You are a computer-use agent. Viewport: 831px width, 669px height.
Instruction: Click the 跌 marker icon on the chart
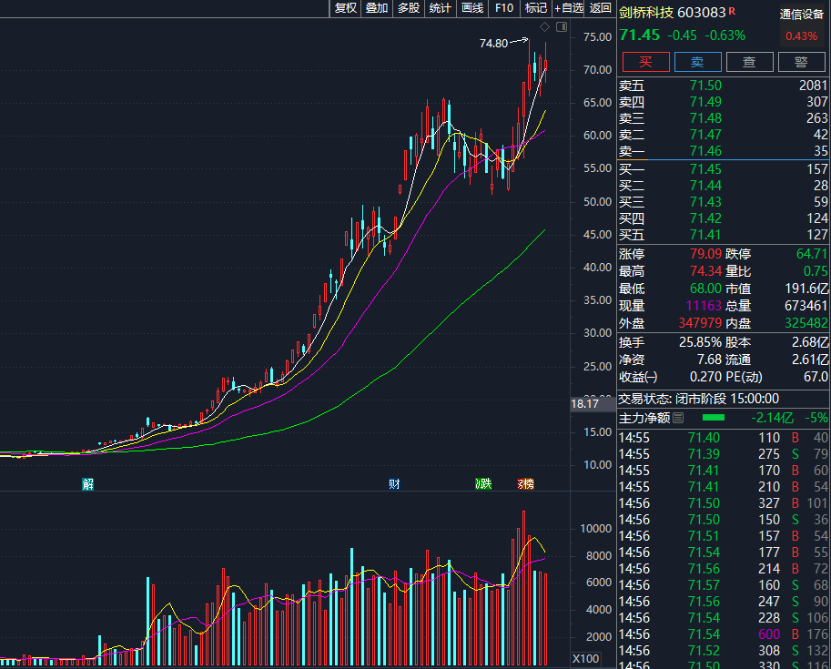click(483, 485)
